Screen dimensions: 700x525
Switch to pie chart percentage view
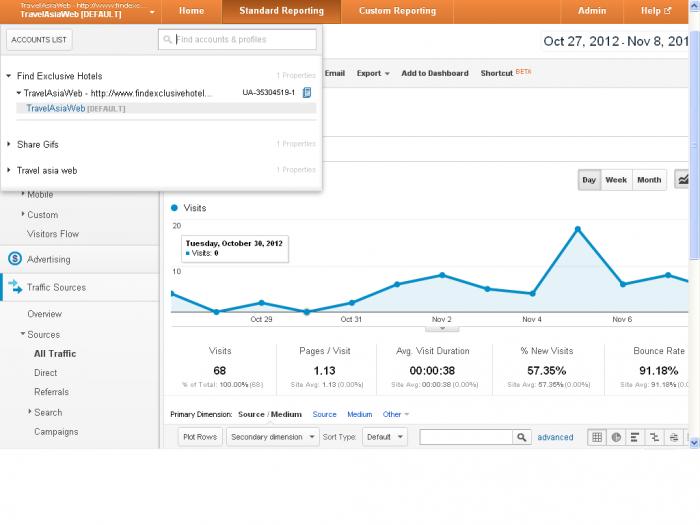pos(616,437)
